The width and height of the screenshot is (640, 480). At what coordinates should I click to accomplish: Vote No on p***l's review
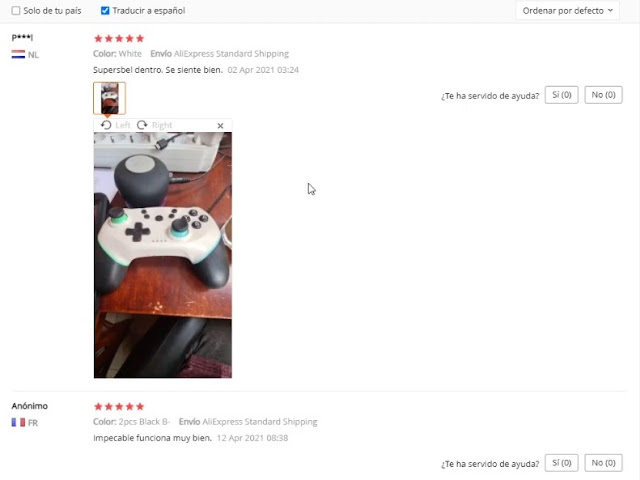click(603, 95)
